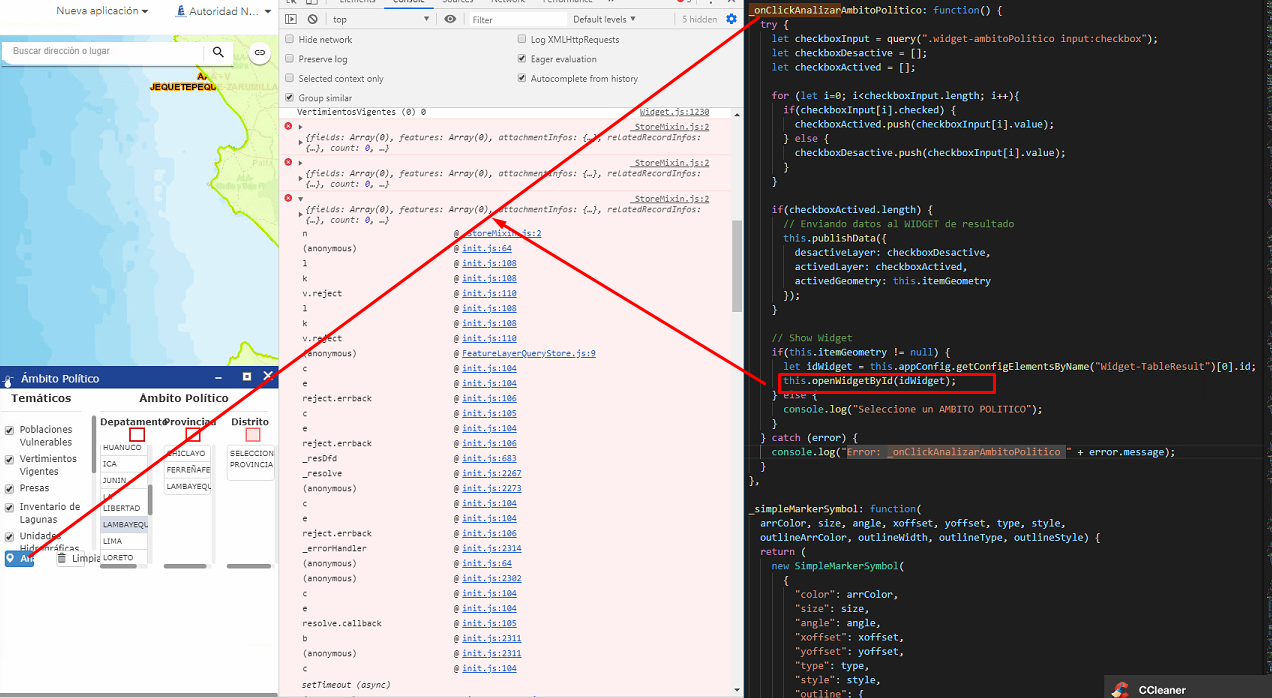
Task: Open init.js:2302 stack trace link
Action: point(492,578)
